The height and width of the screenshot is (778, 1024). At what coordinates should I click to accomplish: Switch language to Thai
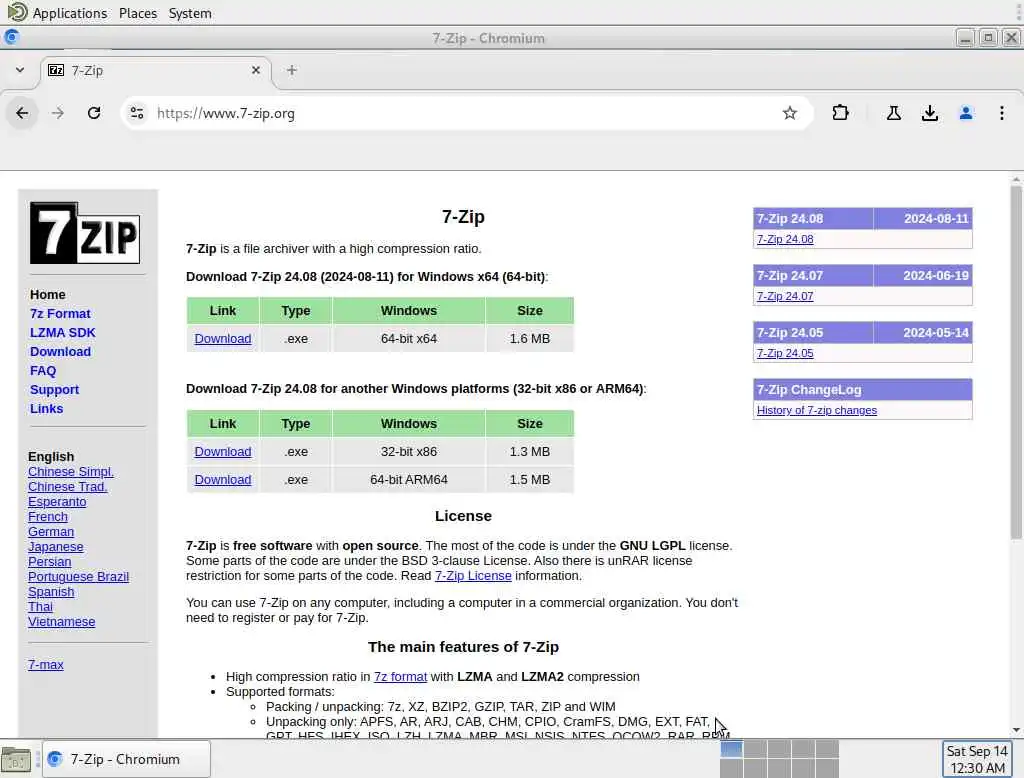(40, 607)
